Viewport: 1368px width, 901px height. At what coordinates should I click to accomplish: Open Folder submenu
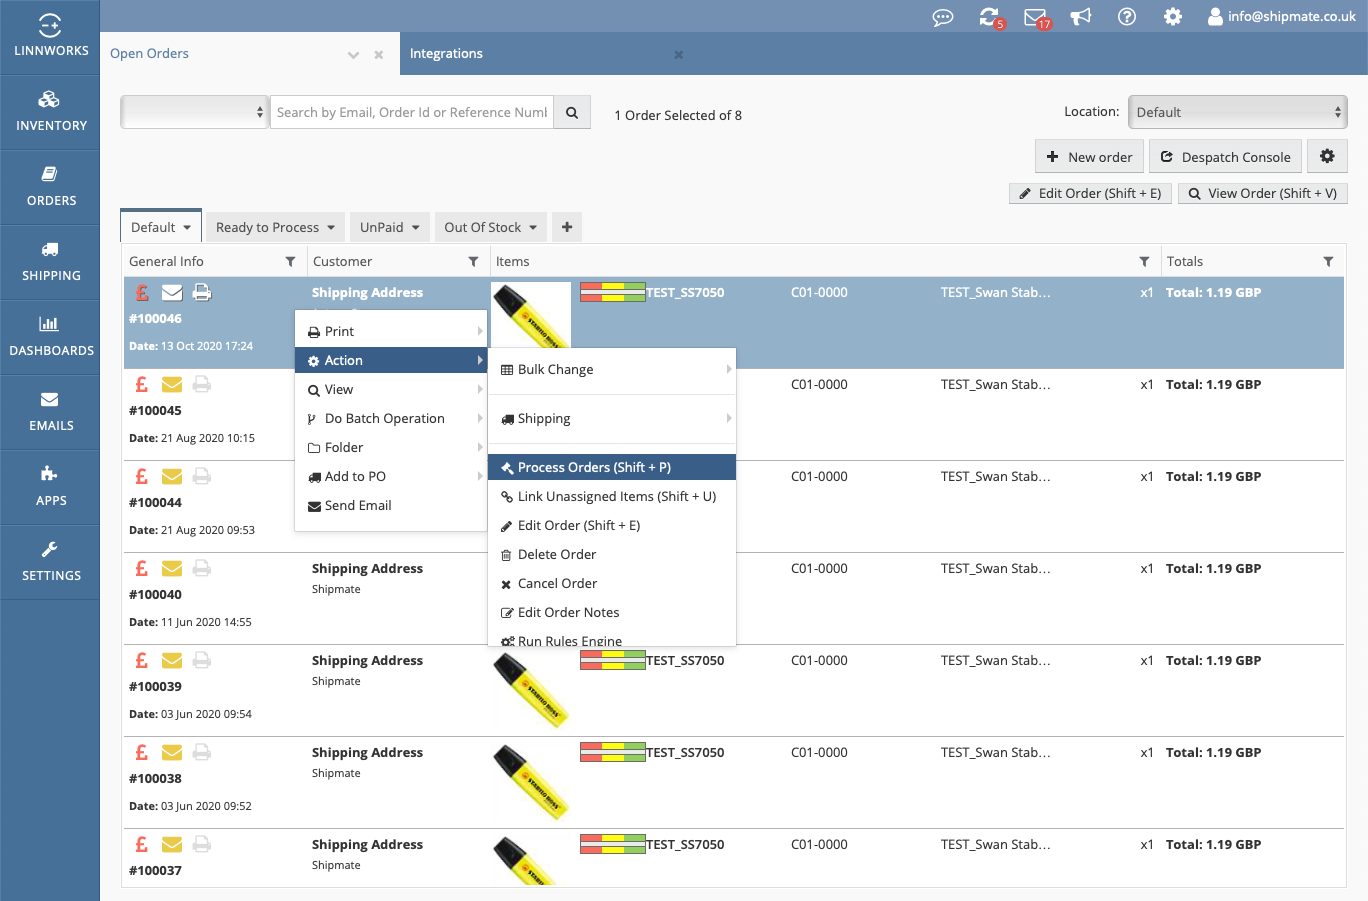tap(391, 448)
